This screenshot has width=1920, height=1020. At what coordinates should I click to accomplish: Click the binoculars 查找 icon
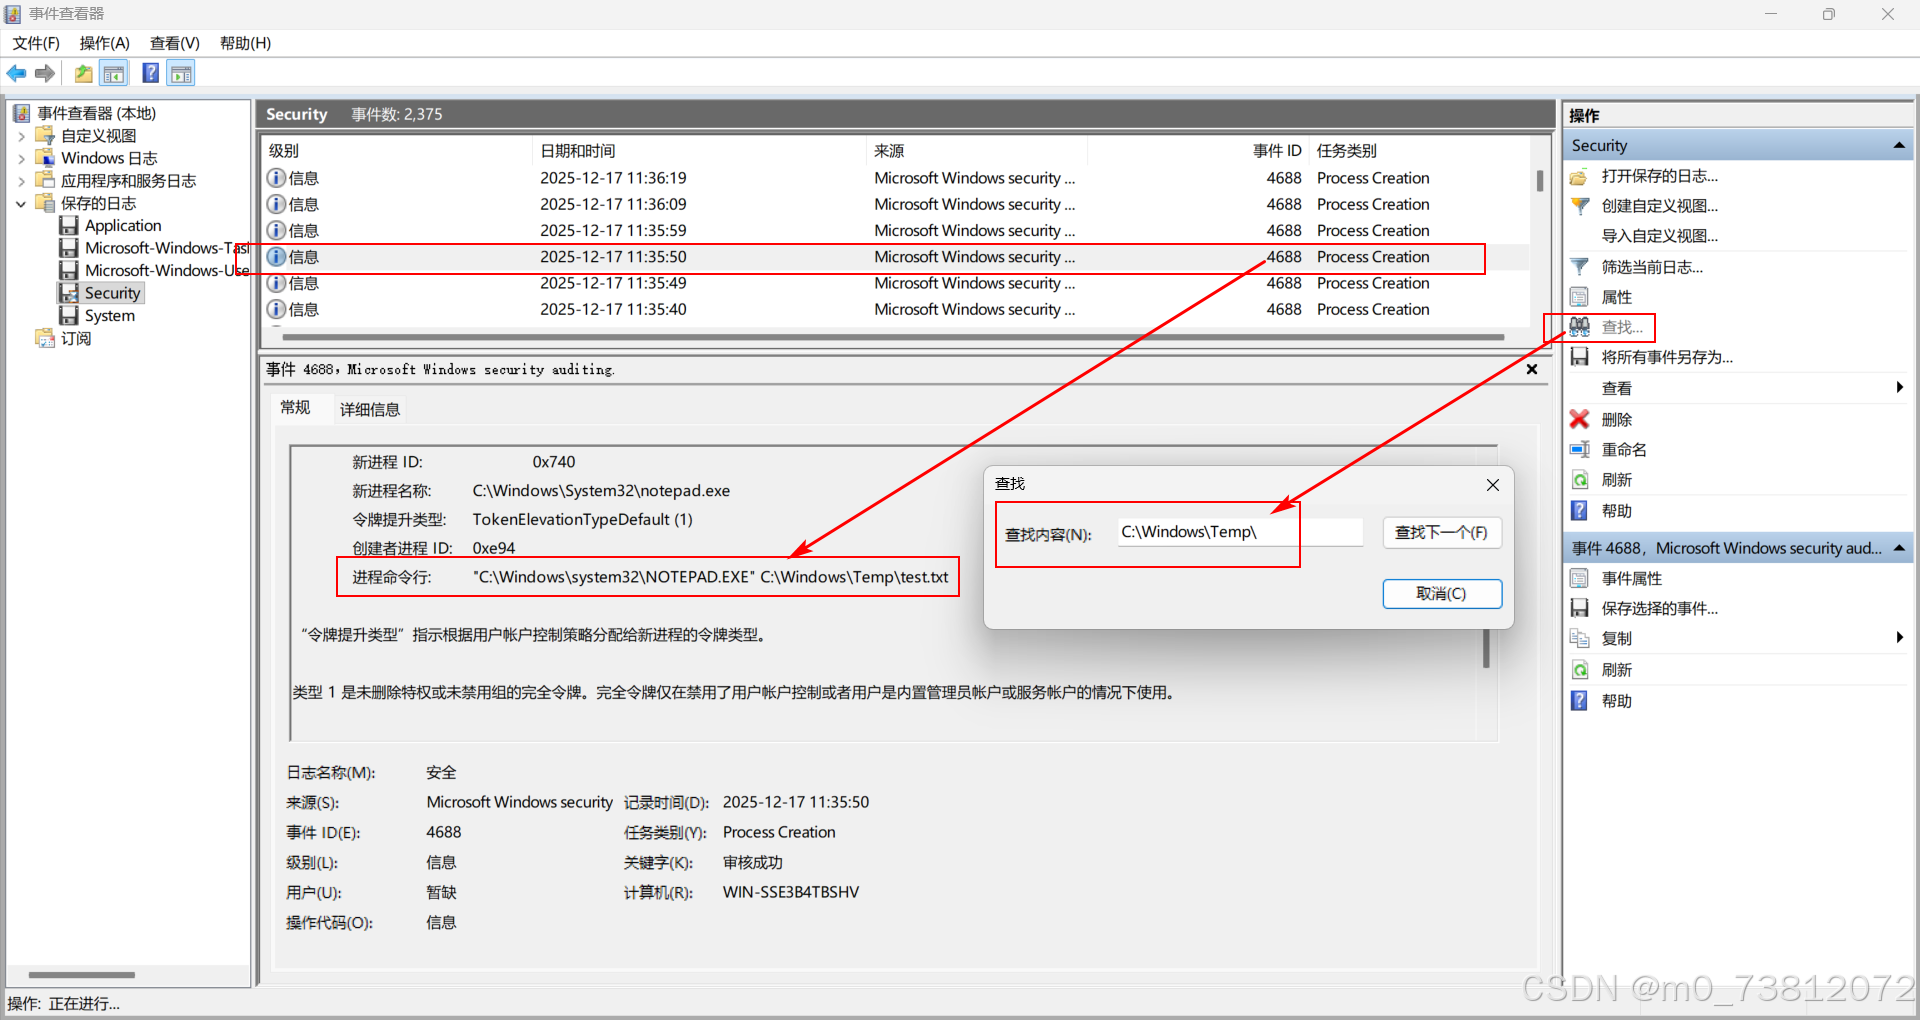(1580, 327)
